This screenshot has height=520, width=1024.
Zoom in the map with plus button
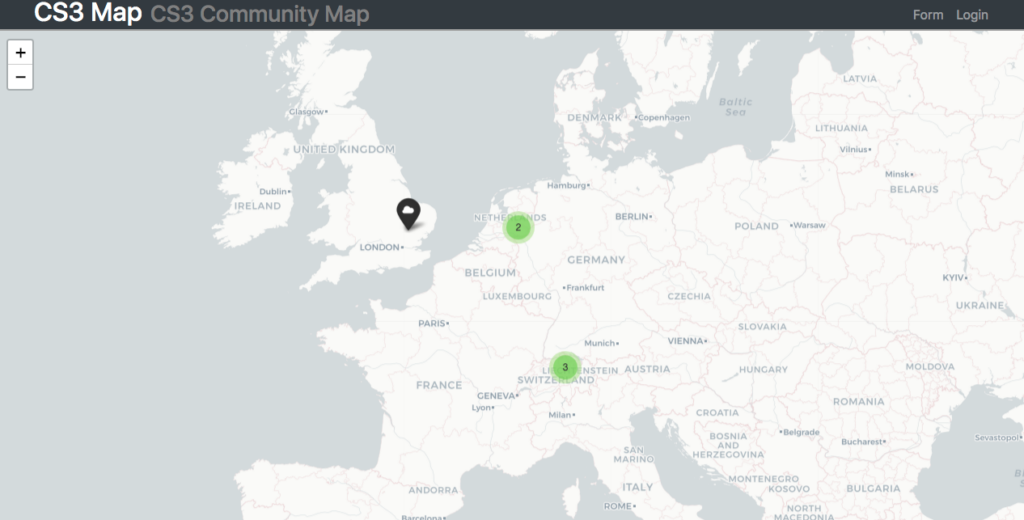pos(20,52)
